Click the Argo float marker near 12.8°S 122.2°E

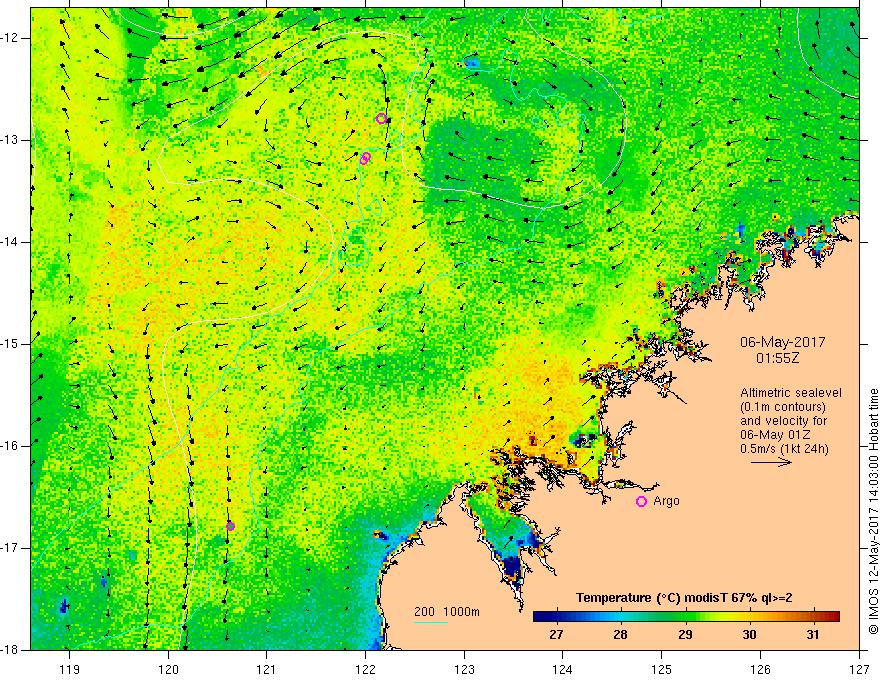pyautogui.click(x=381, y=118)
